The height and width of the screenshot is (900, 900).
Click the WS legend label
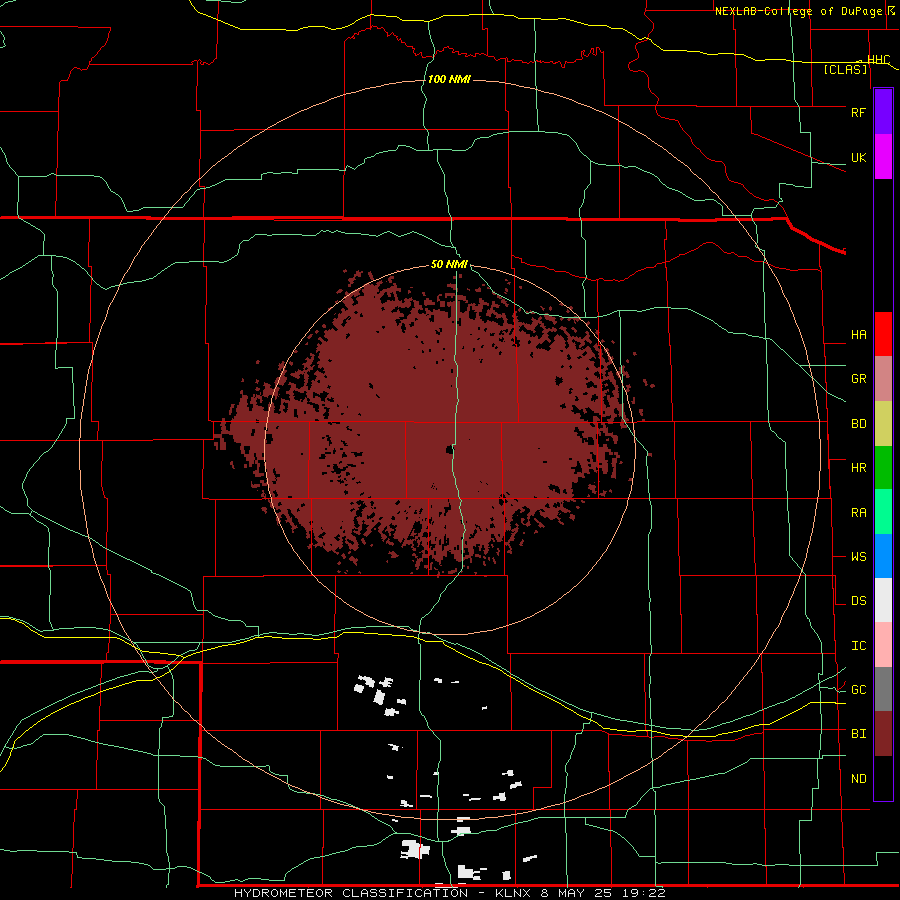click(x=858, y=557)
